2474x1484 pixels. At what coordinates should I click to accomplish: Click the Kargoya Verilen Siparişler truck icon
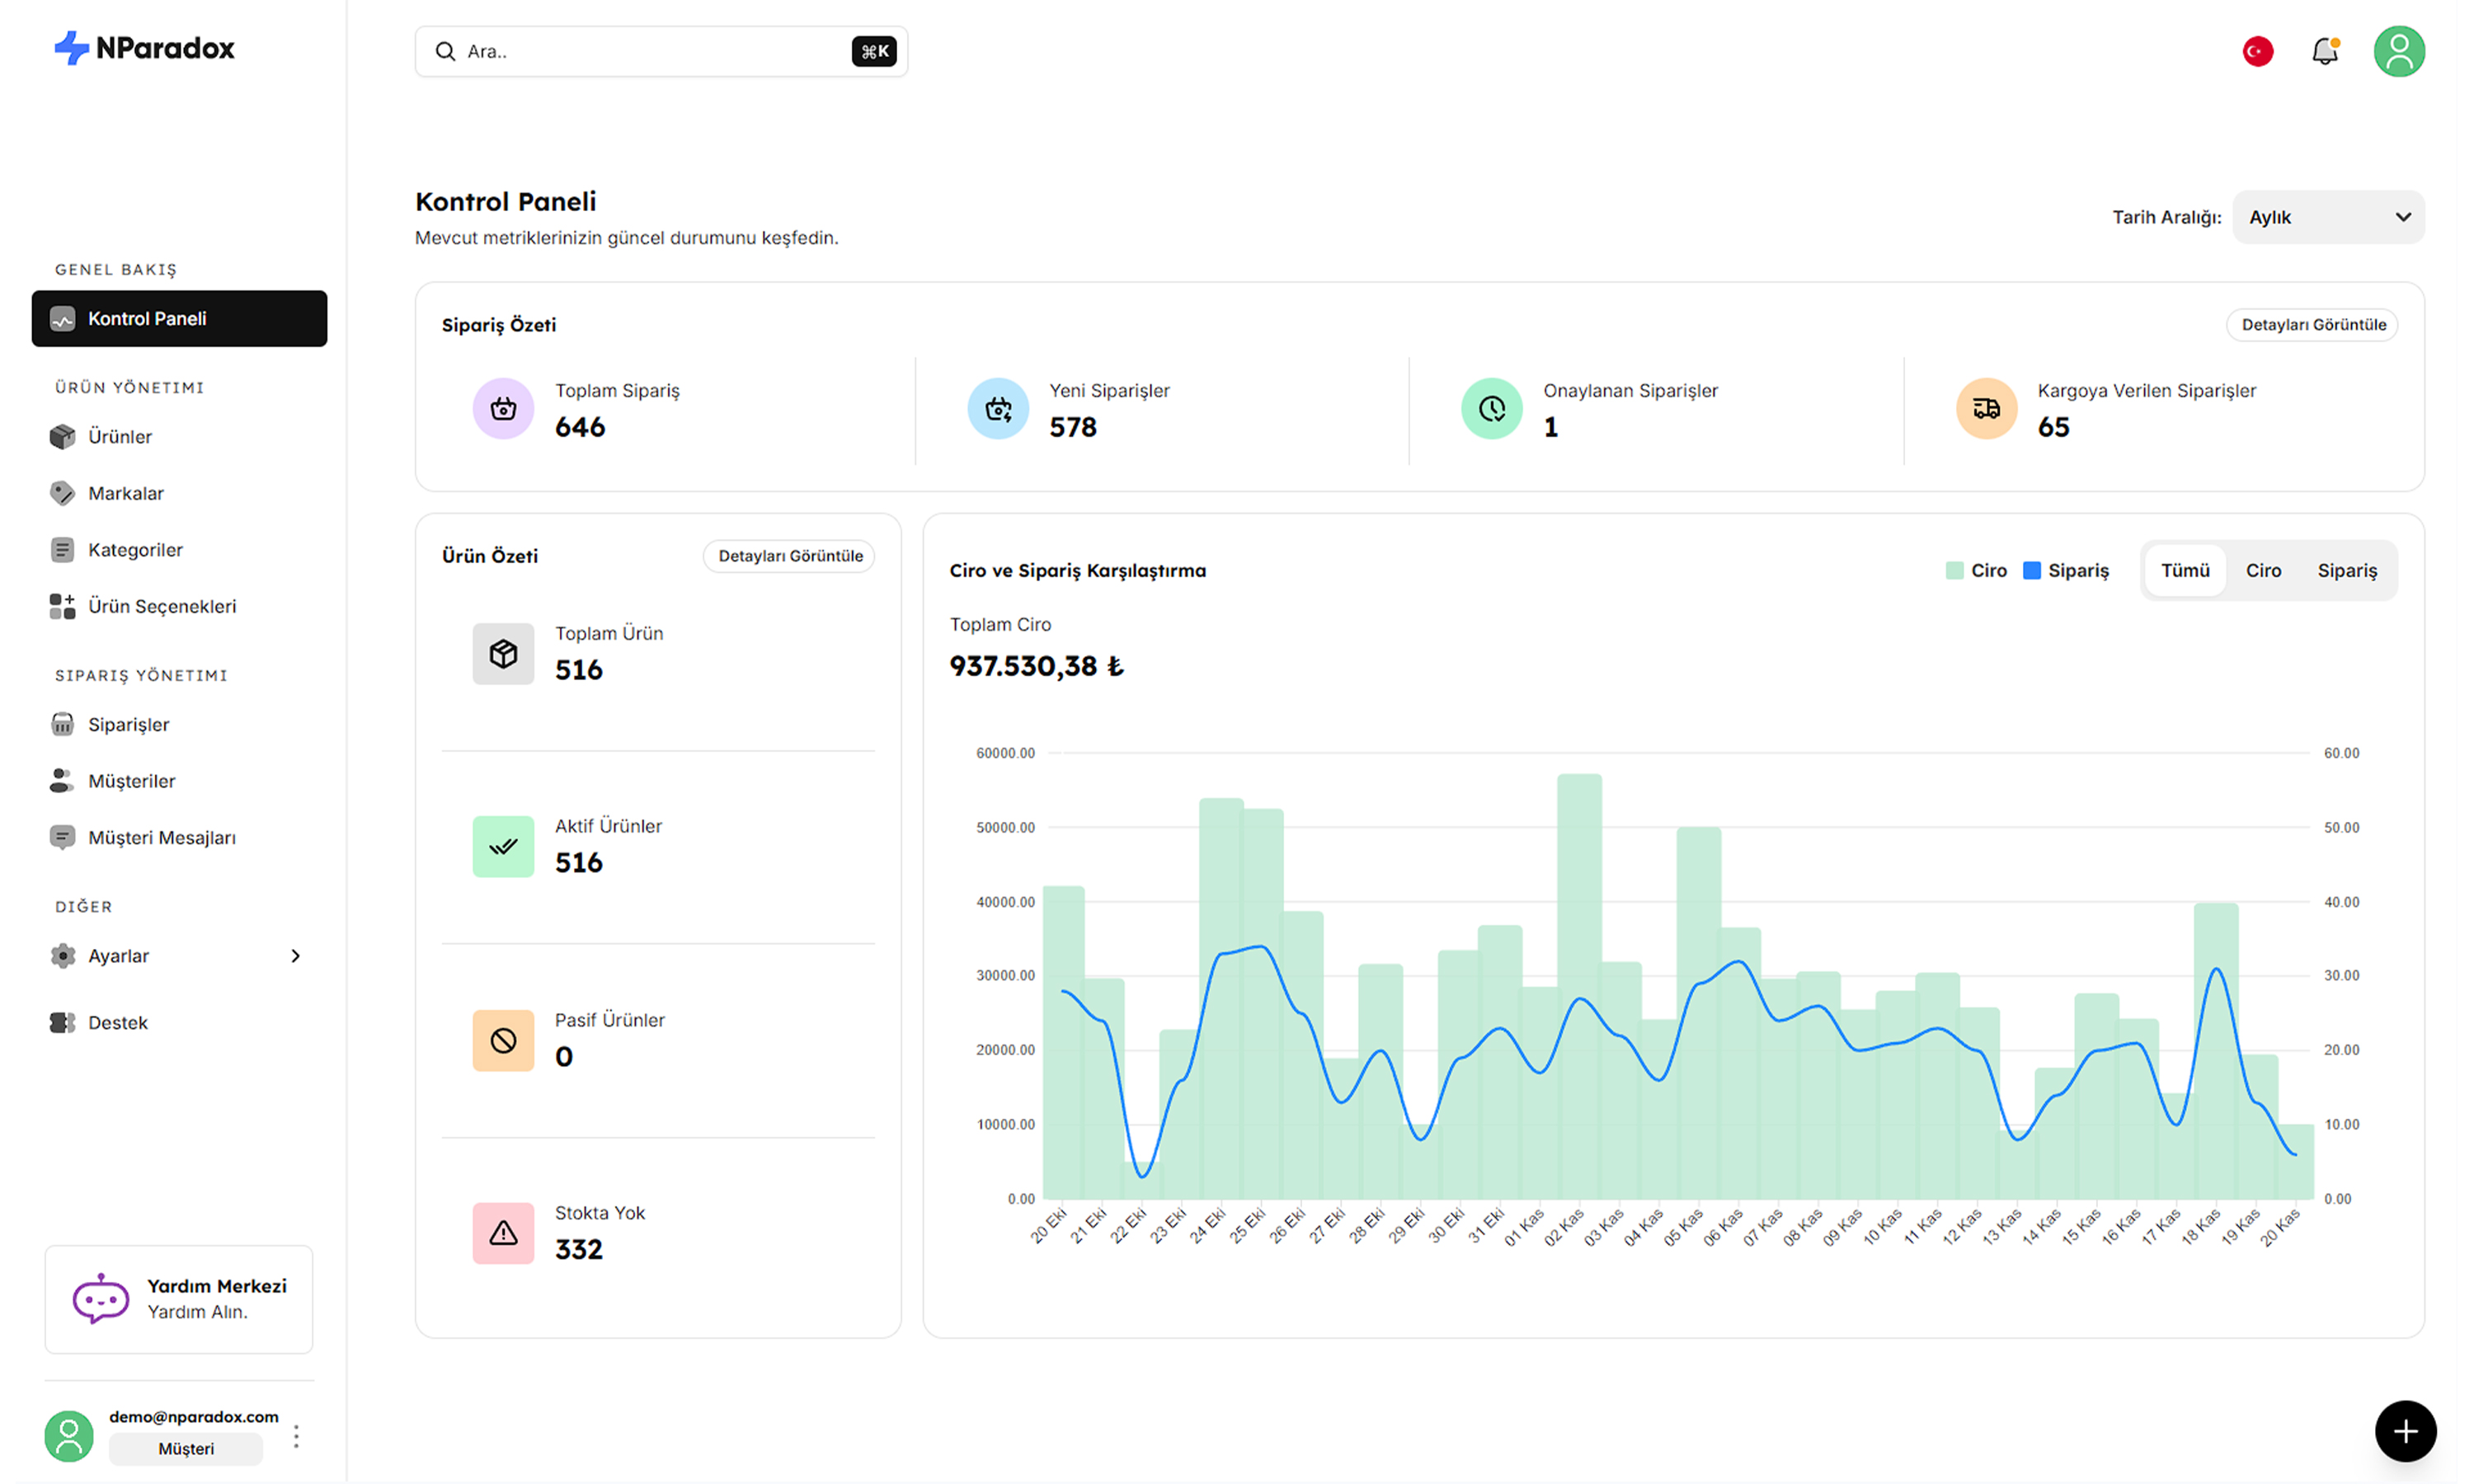coord(1985,408)
